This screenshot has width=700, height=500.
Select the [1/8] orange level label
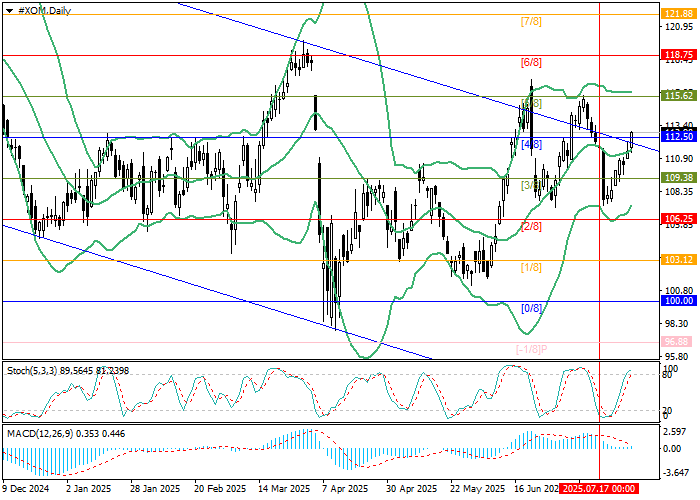(532, 267)
